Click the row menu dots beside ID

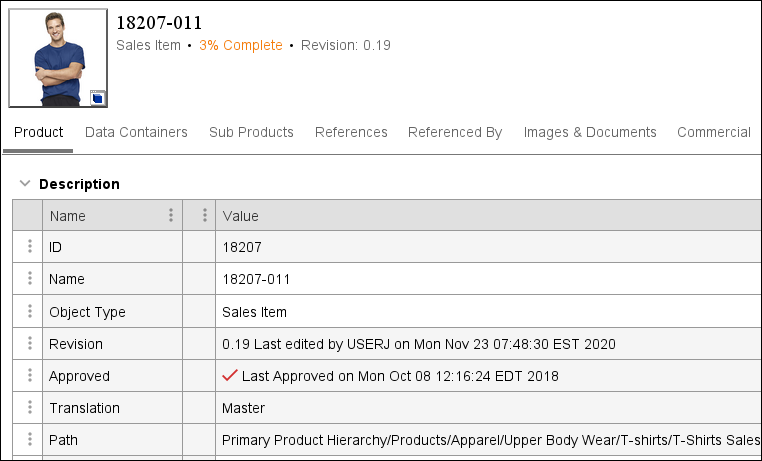click(x=28, y=247)
